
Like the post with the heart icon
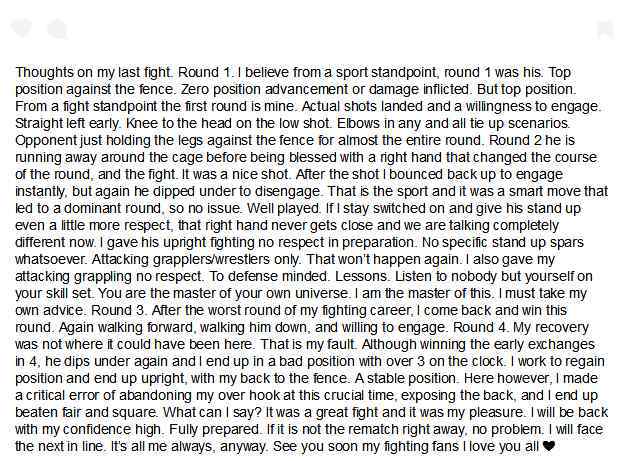tap(21, 28)
